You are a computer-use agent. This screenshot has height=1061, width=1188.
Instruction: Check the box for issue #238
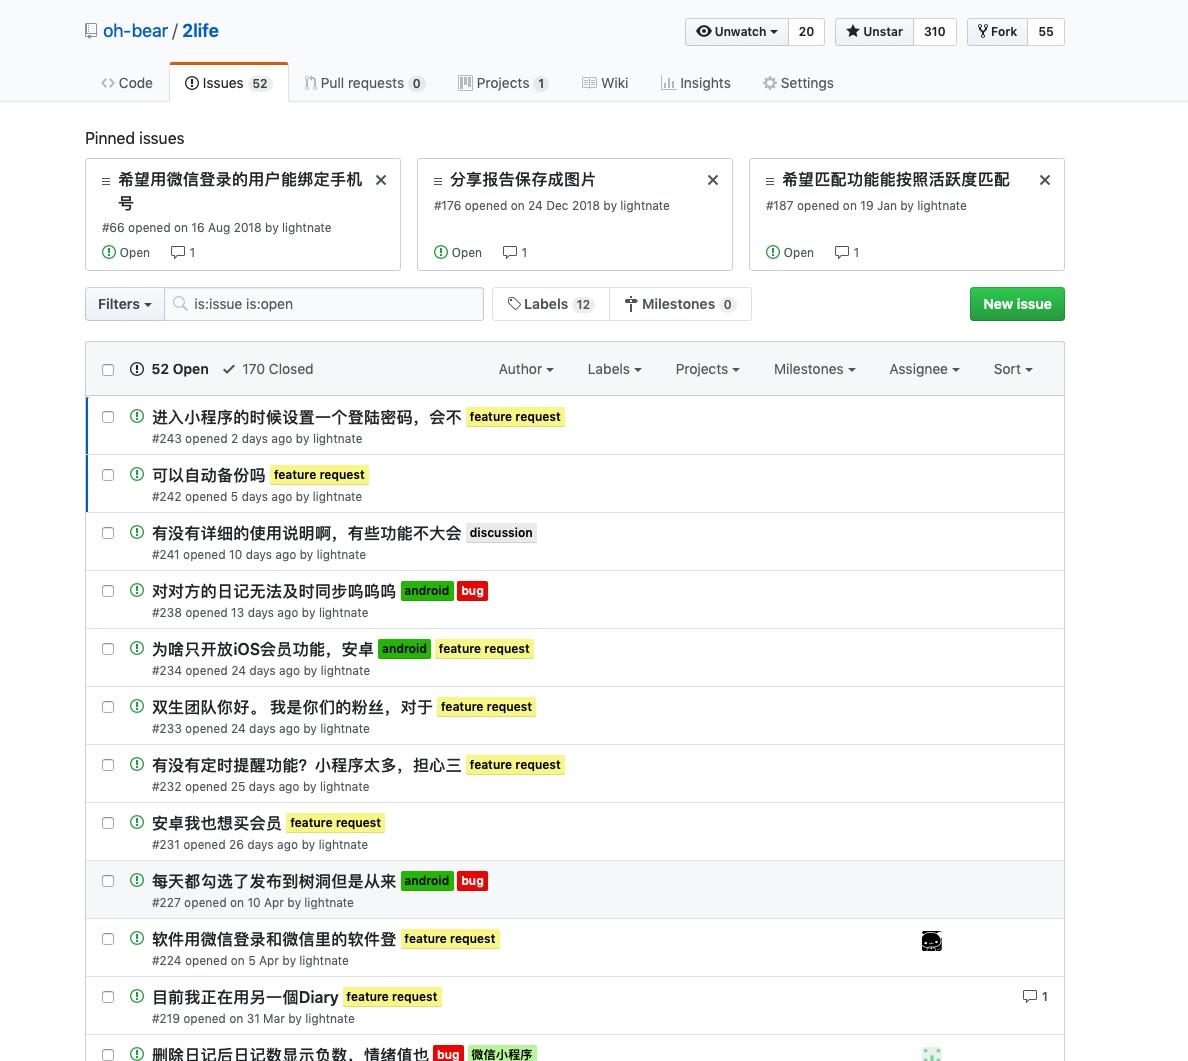[x=108, y=591]
